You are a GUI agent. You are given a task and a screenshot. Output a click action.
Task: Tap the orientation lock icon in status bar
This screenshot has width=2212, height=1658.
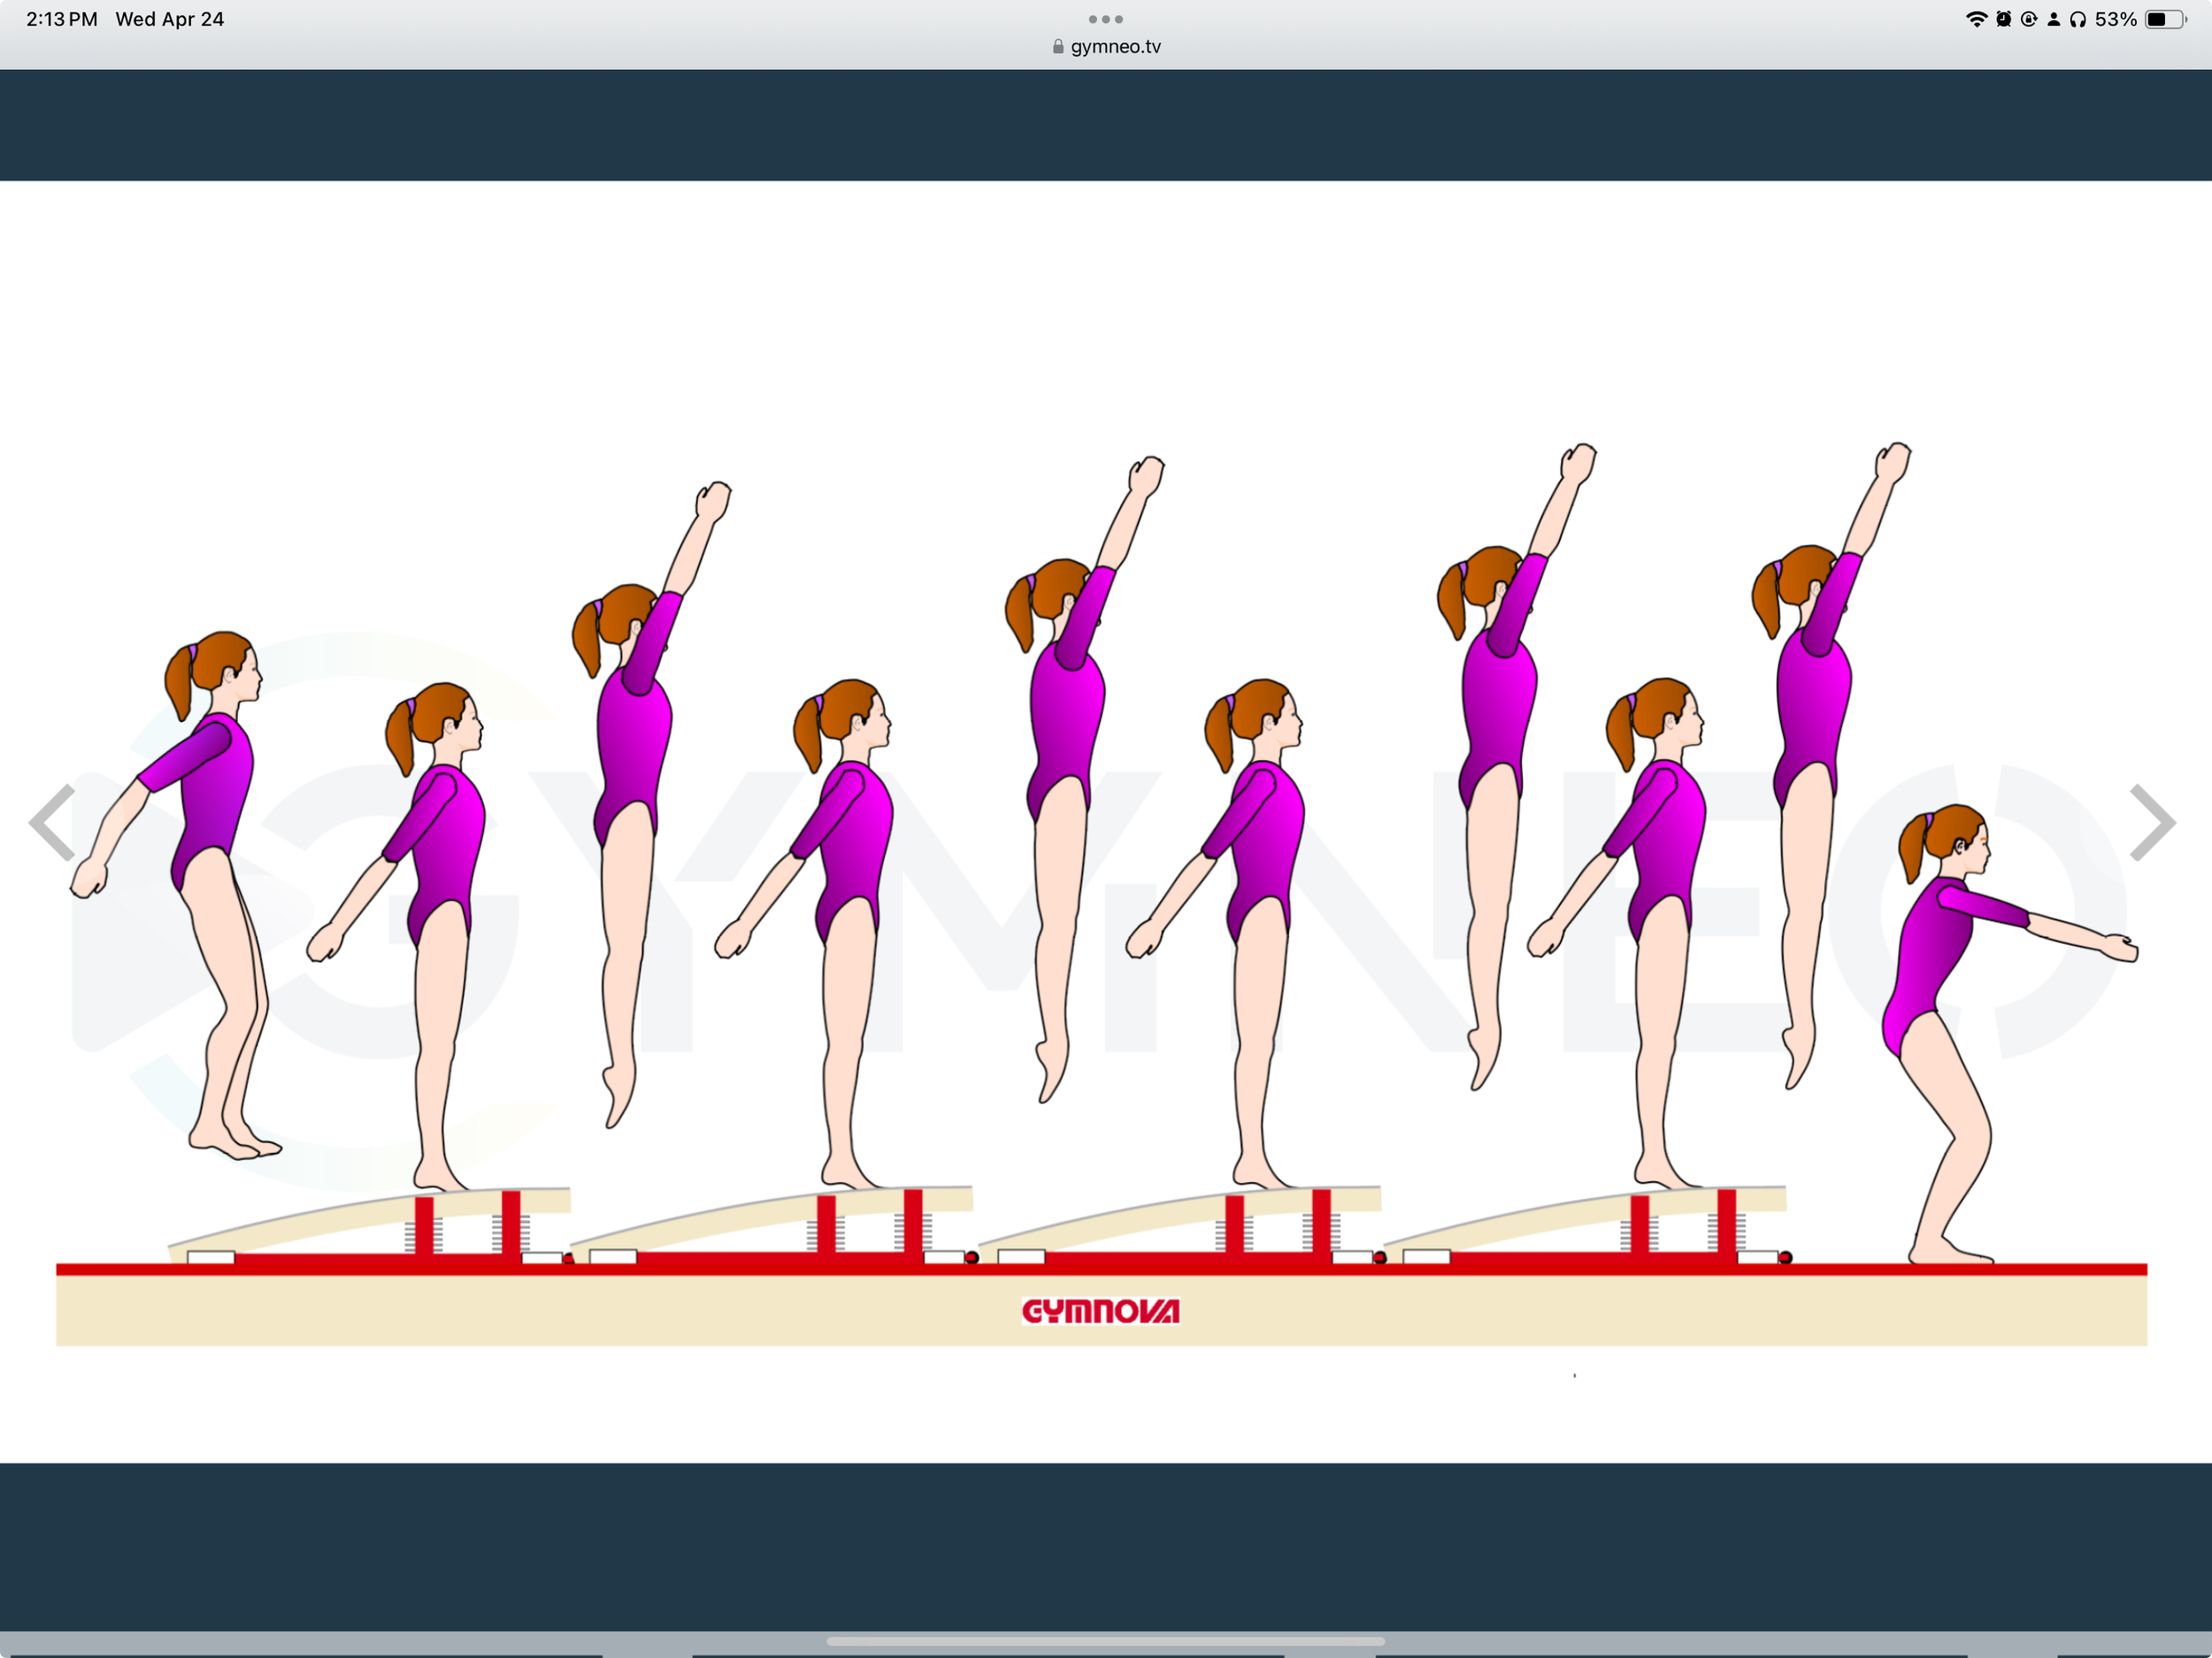pyautogui.click(x=2030, y=18)
